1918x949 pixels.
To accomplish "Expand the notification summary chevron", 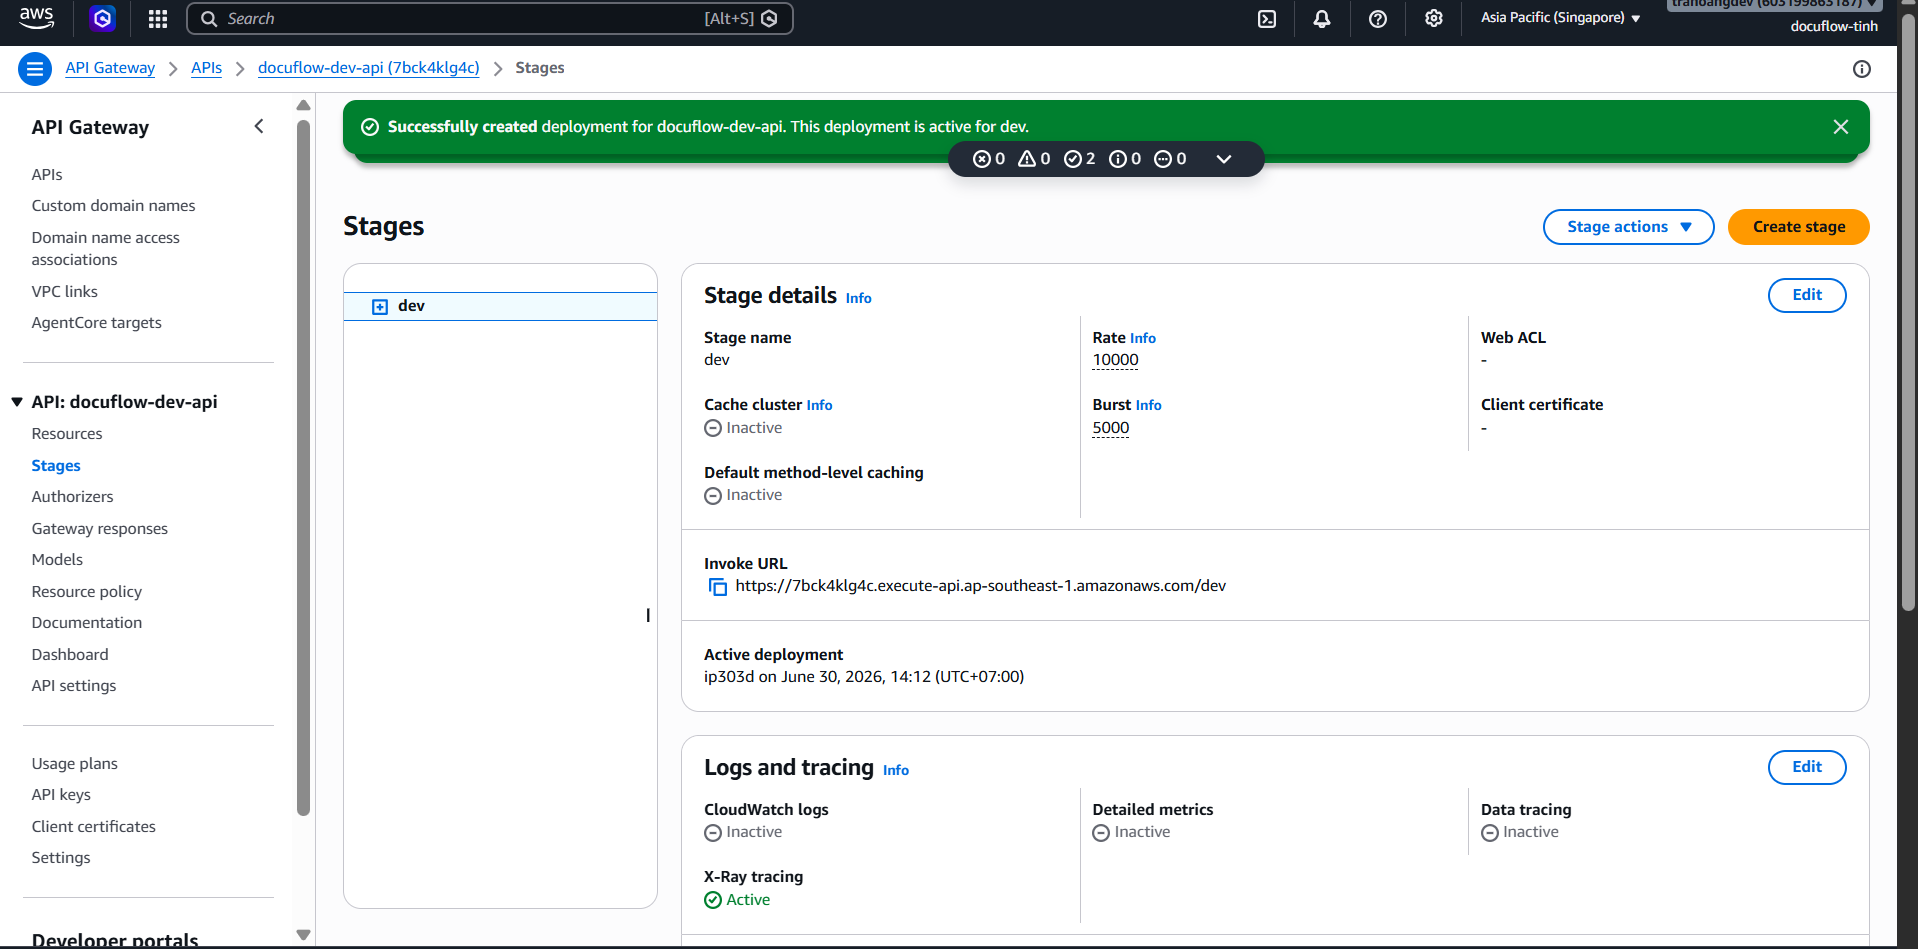I will [1224, 159].
